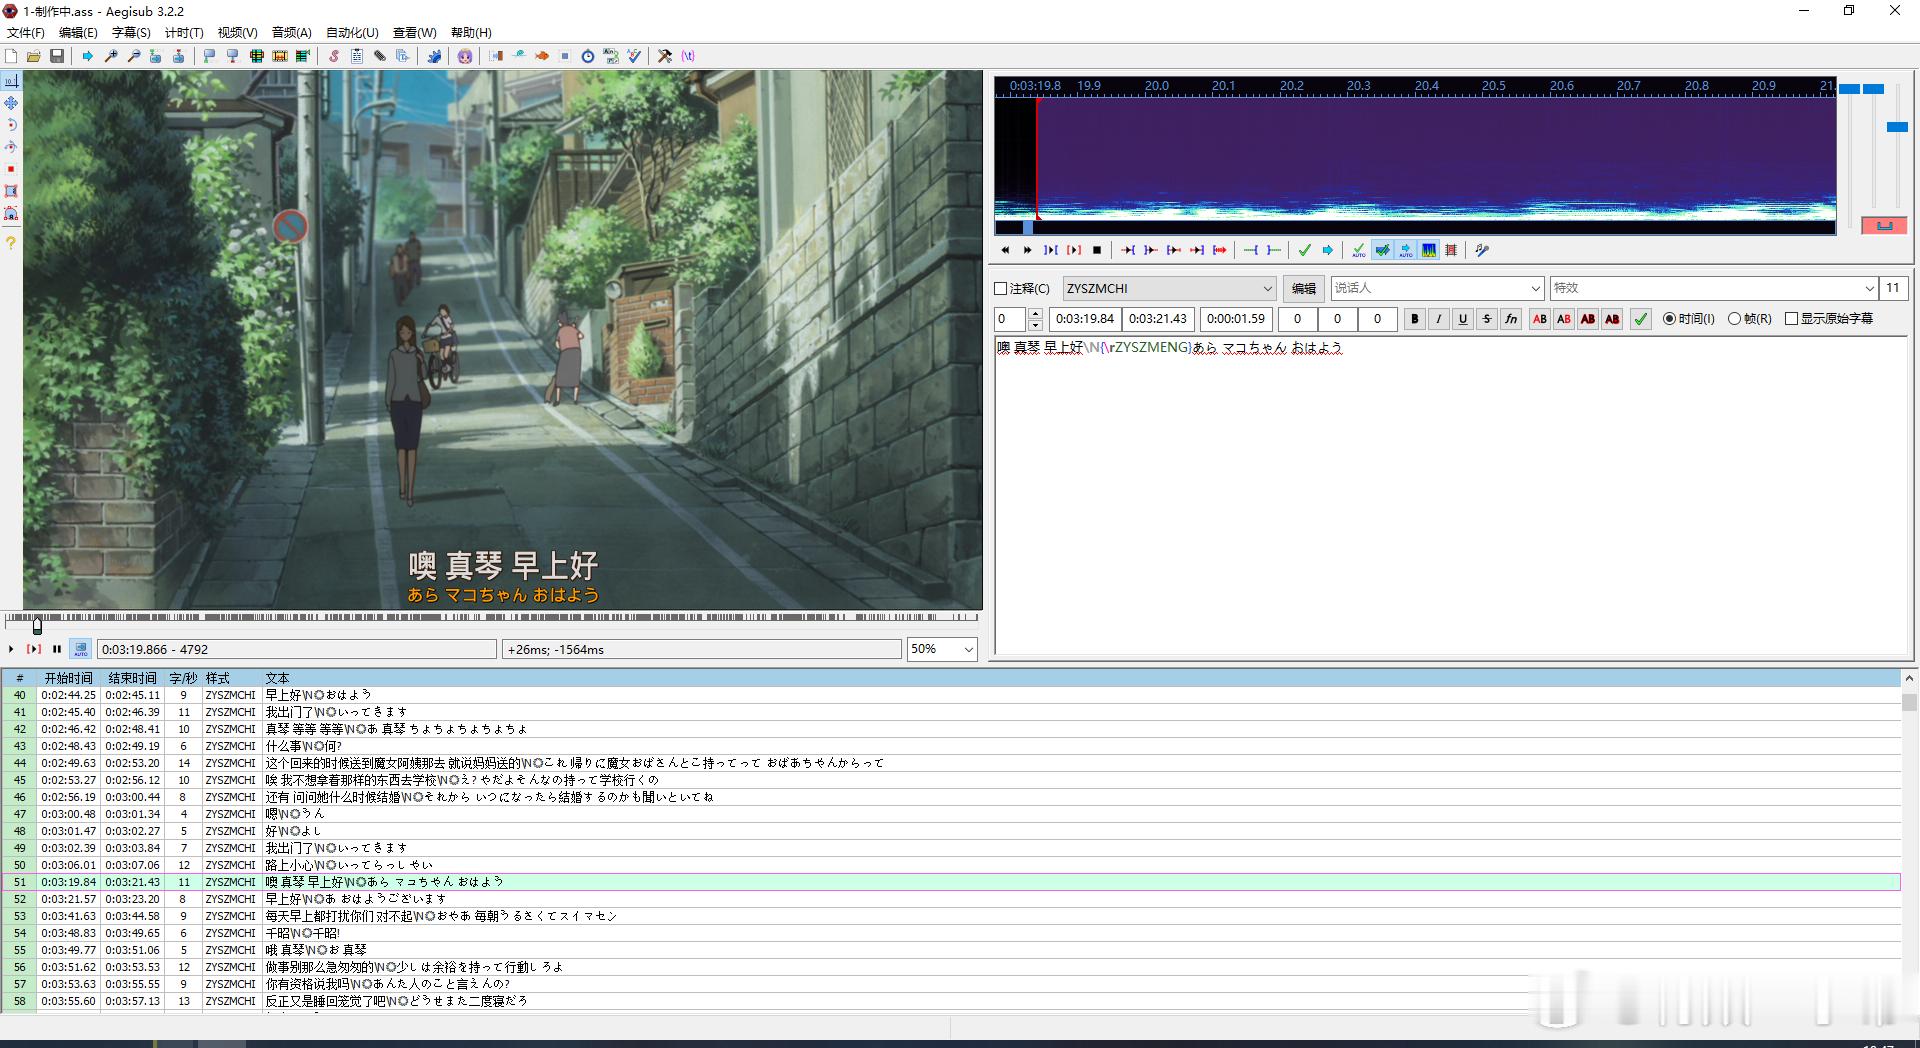
Task: Check the 显示原始字幕 checkbox
Action: click(x=1791, y=319)
